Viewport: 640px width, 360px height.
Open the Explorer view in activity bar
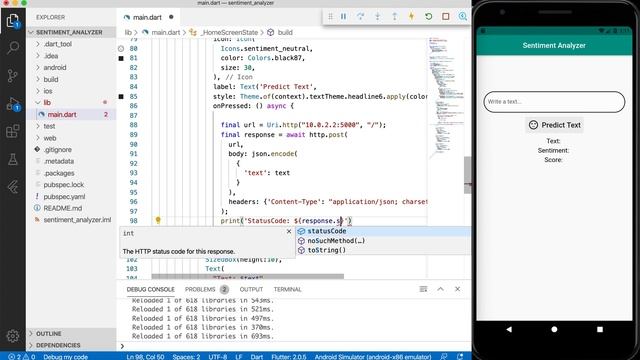(x=13, y=20)
